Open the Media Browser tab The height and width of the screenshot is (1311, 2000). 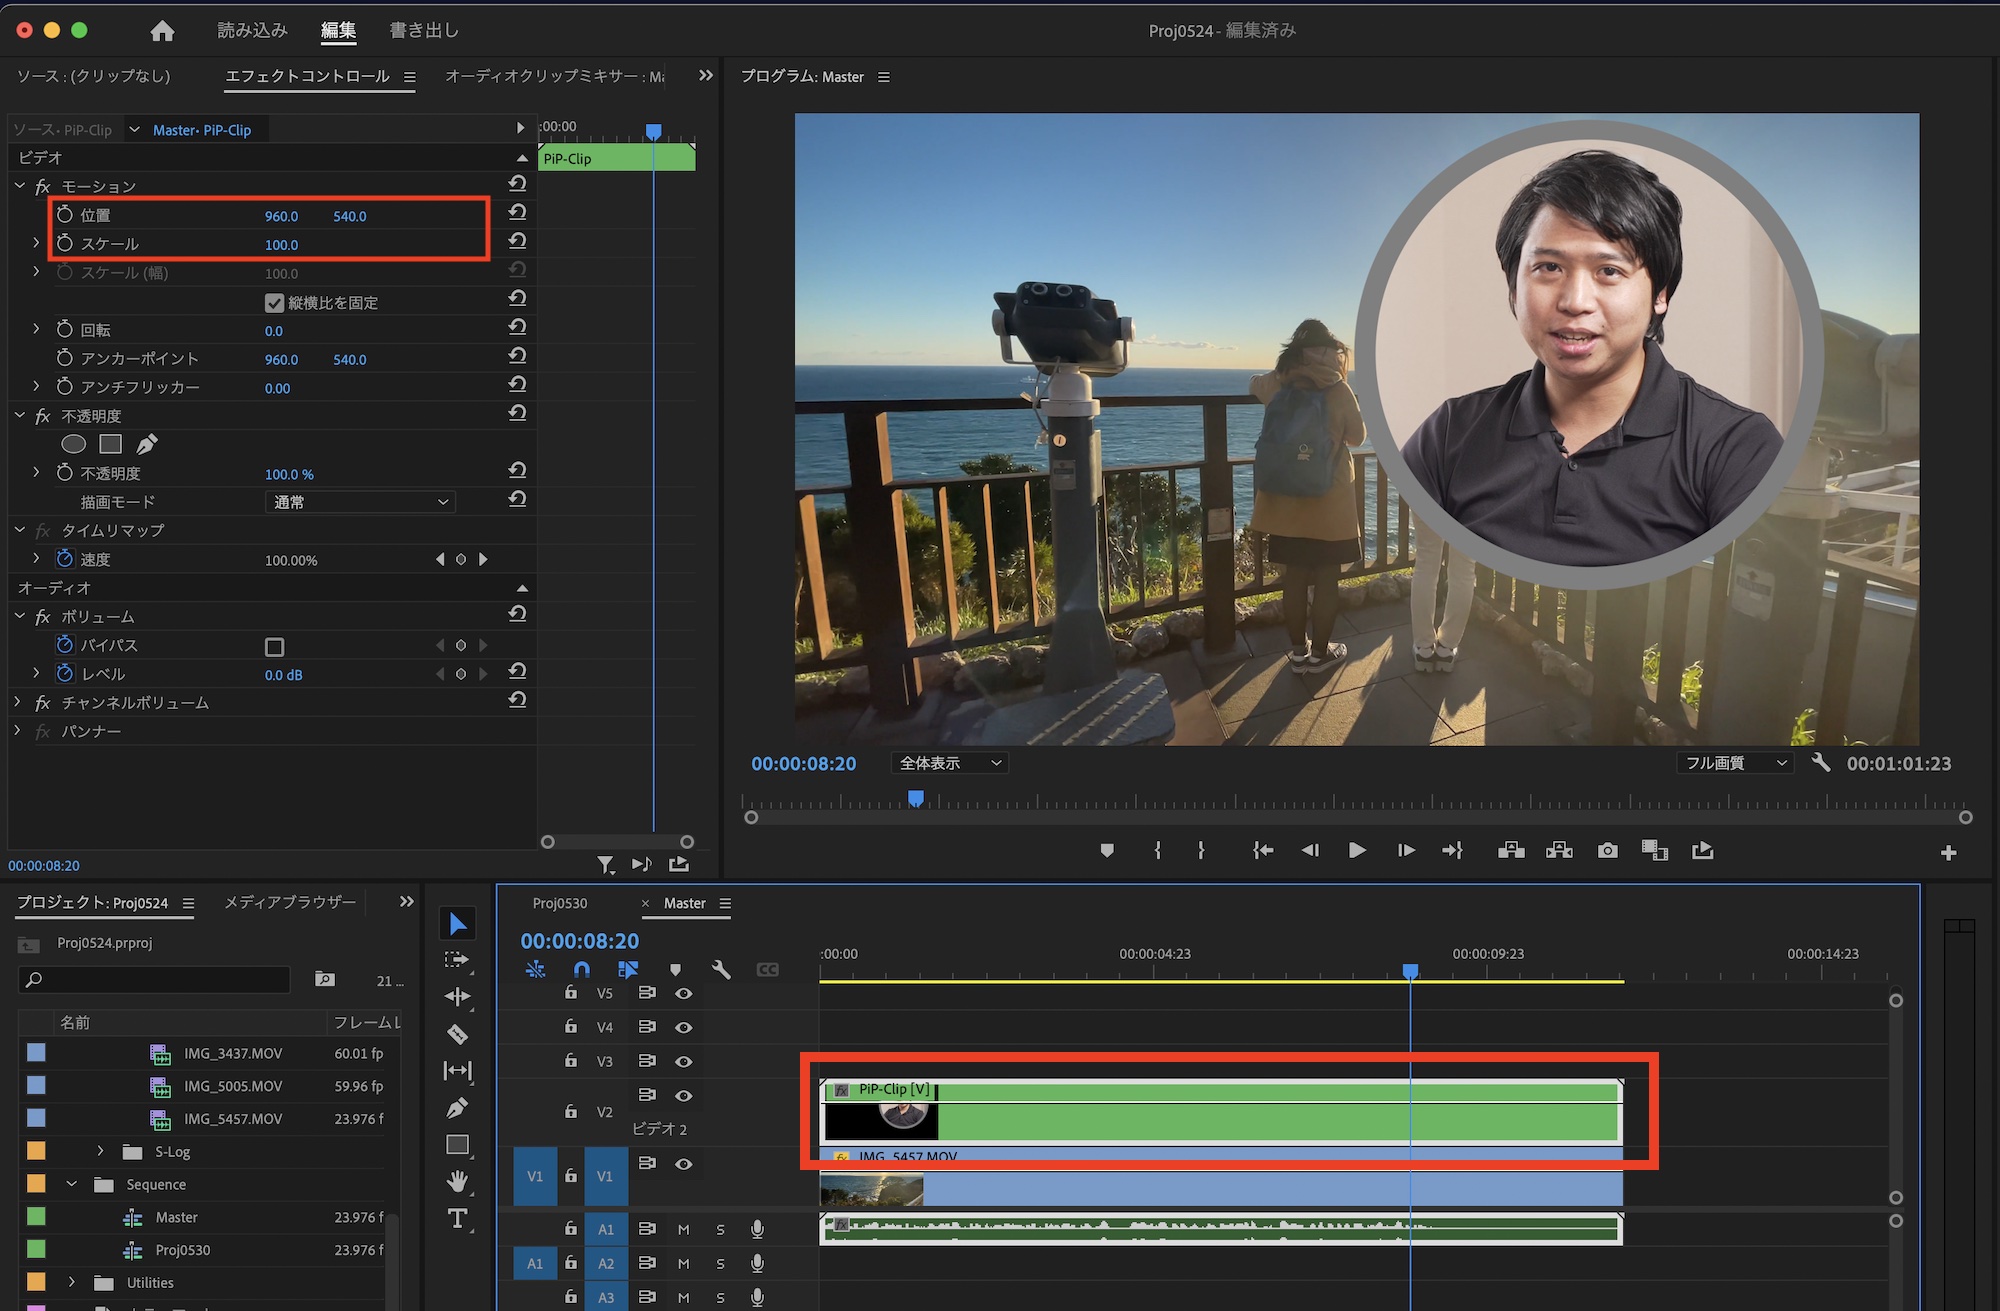pos(290,902)
